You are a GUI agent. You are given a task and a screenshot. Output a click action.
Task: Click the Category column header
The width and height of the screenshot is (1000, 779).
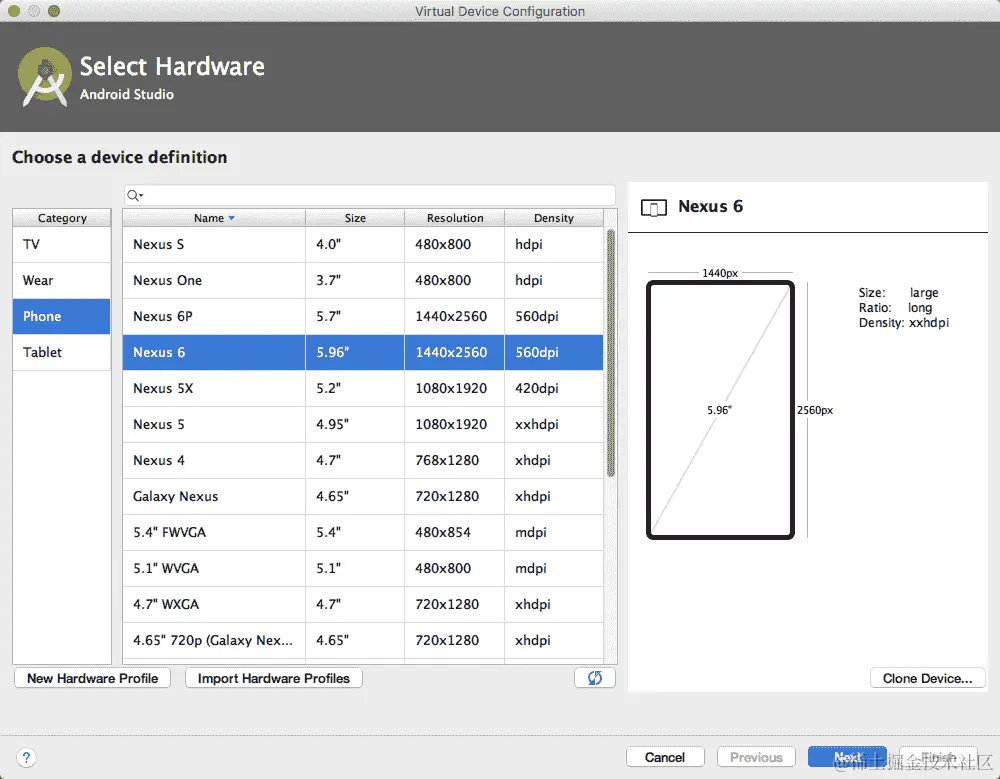coord(62,218)
